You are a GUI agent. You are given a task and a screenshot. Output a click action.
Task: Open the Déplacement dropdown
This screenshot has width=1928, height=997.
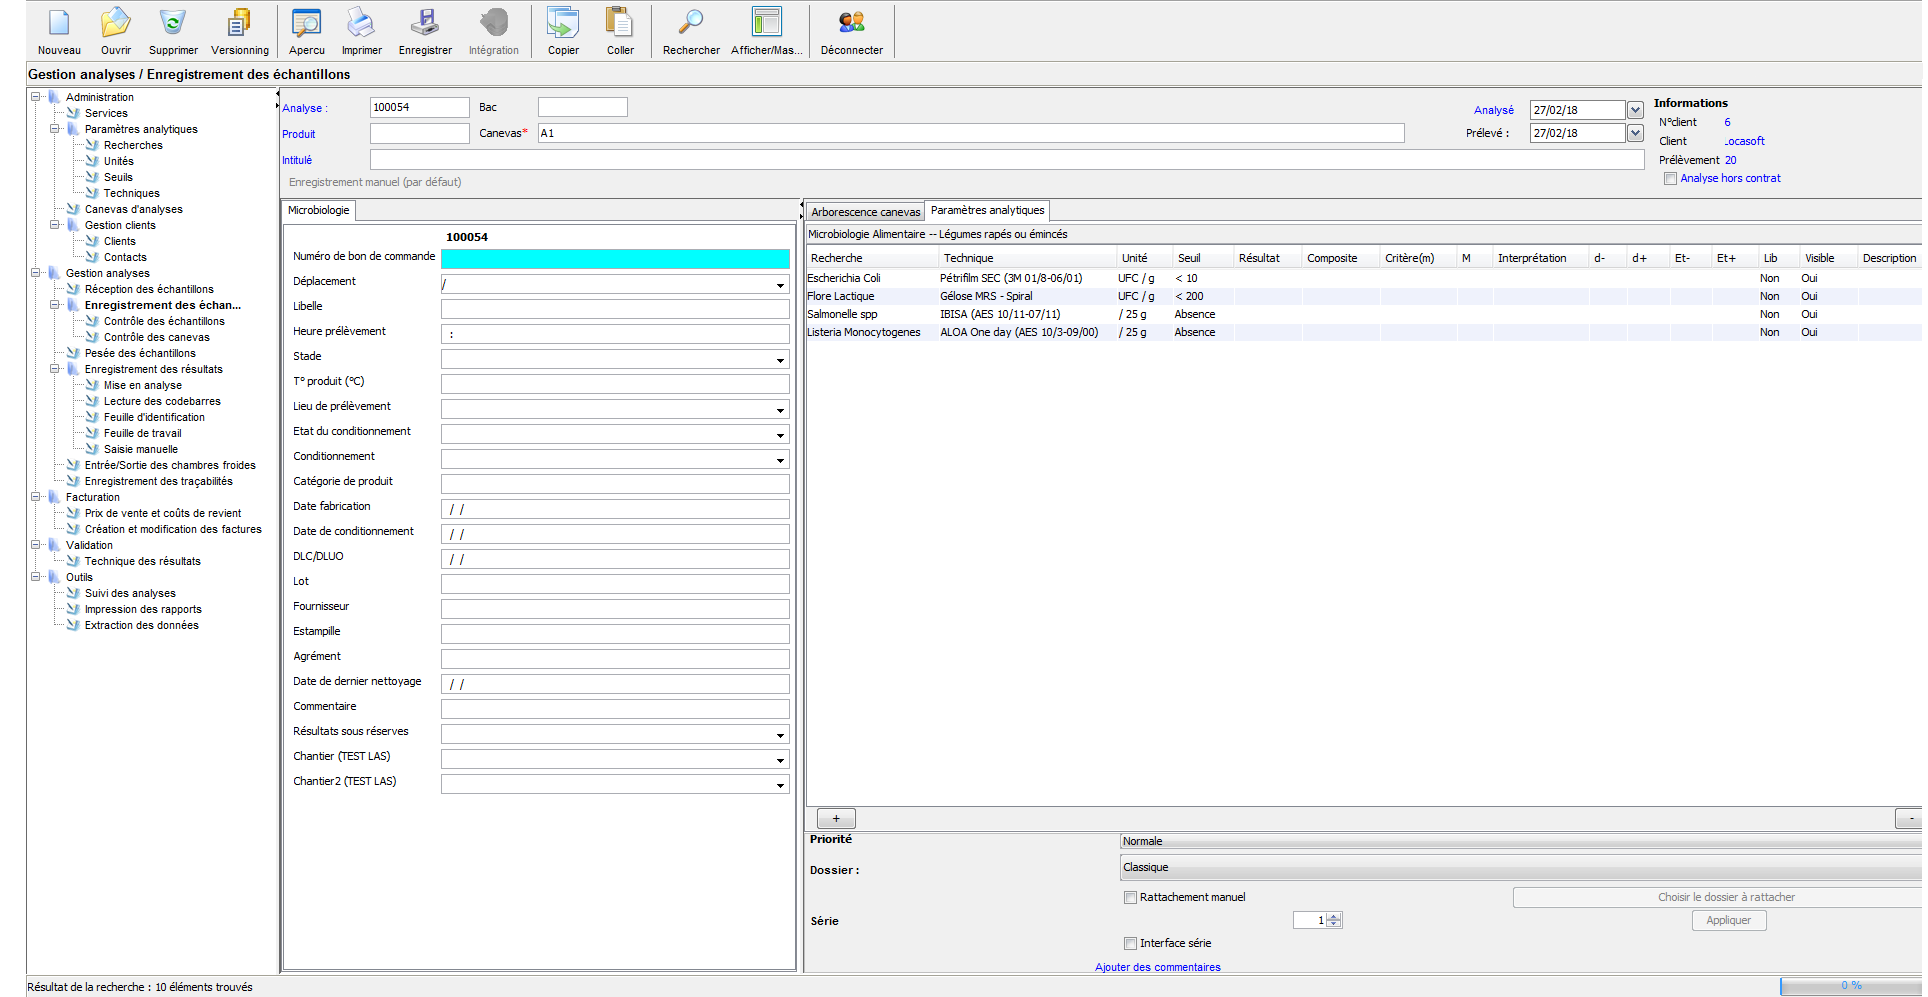coord(780,285)
